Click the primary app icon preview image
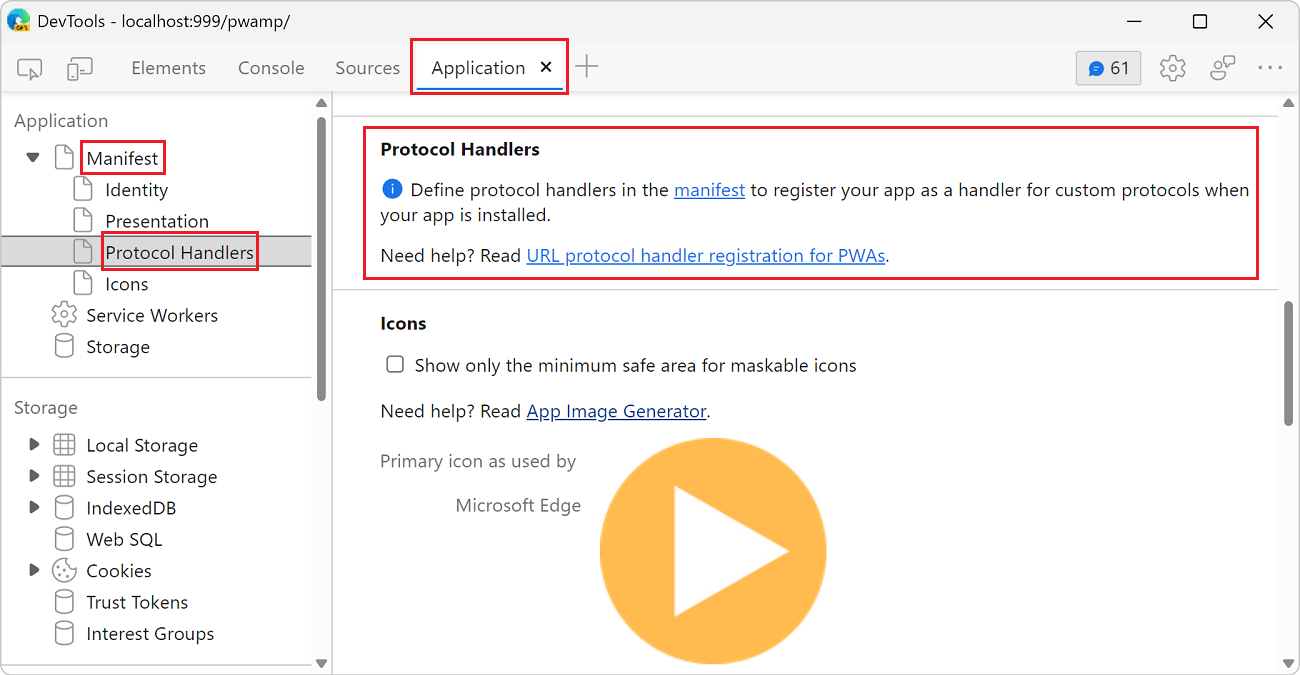The image size is (1300, 675). pos(713,550)
